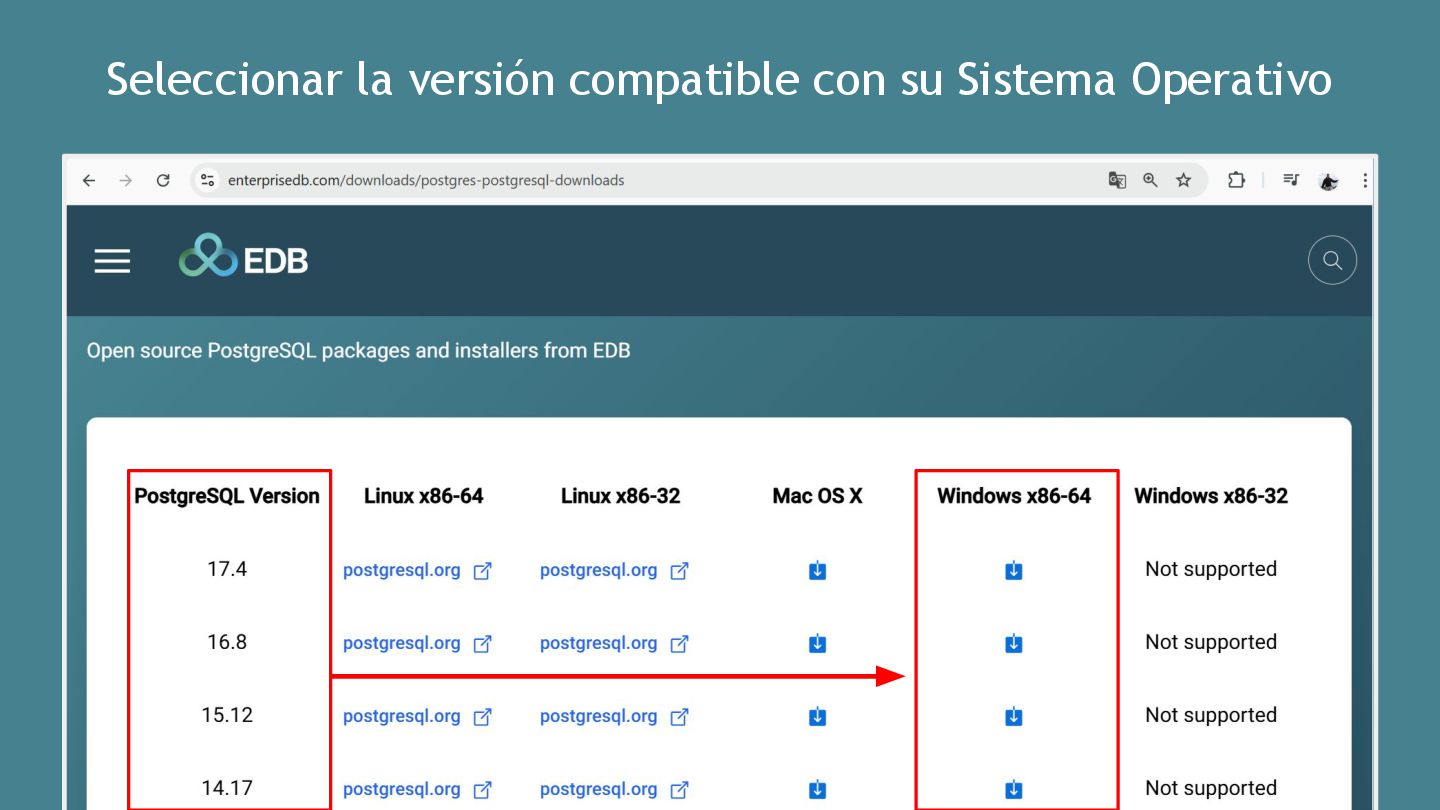Open postgresql.org link for 14.17 Linux x86-32
The image size is (1440, 810).
click(x=614, y=790)
